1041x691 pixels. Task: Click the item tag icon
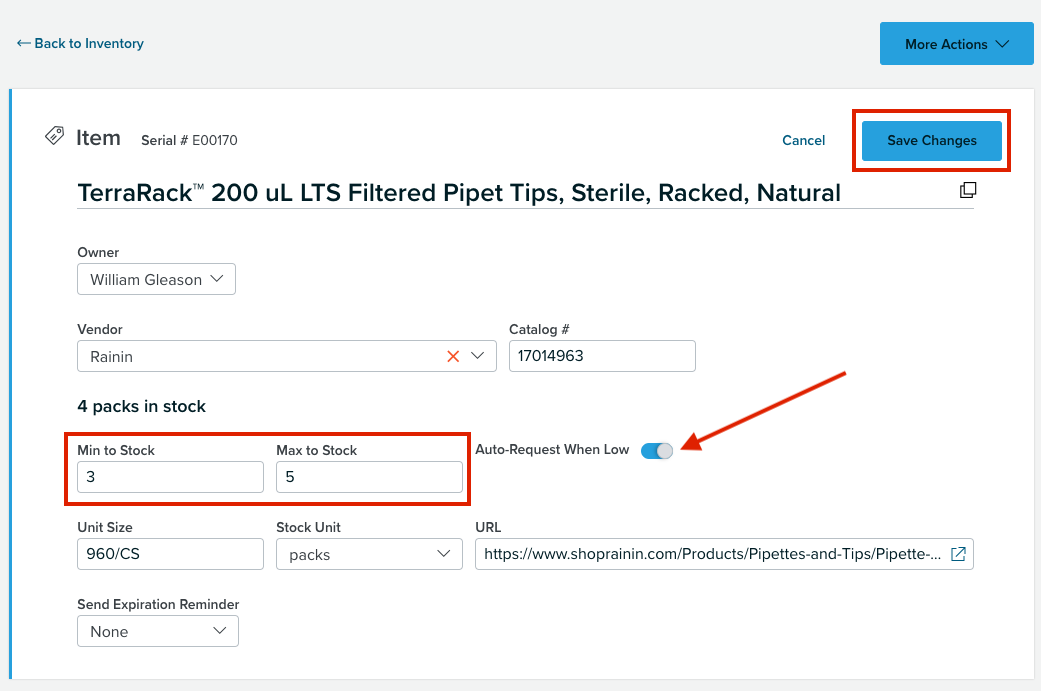[x=54, y=136]
